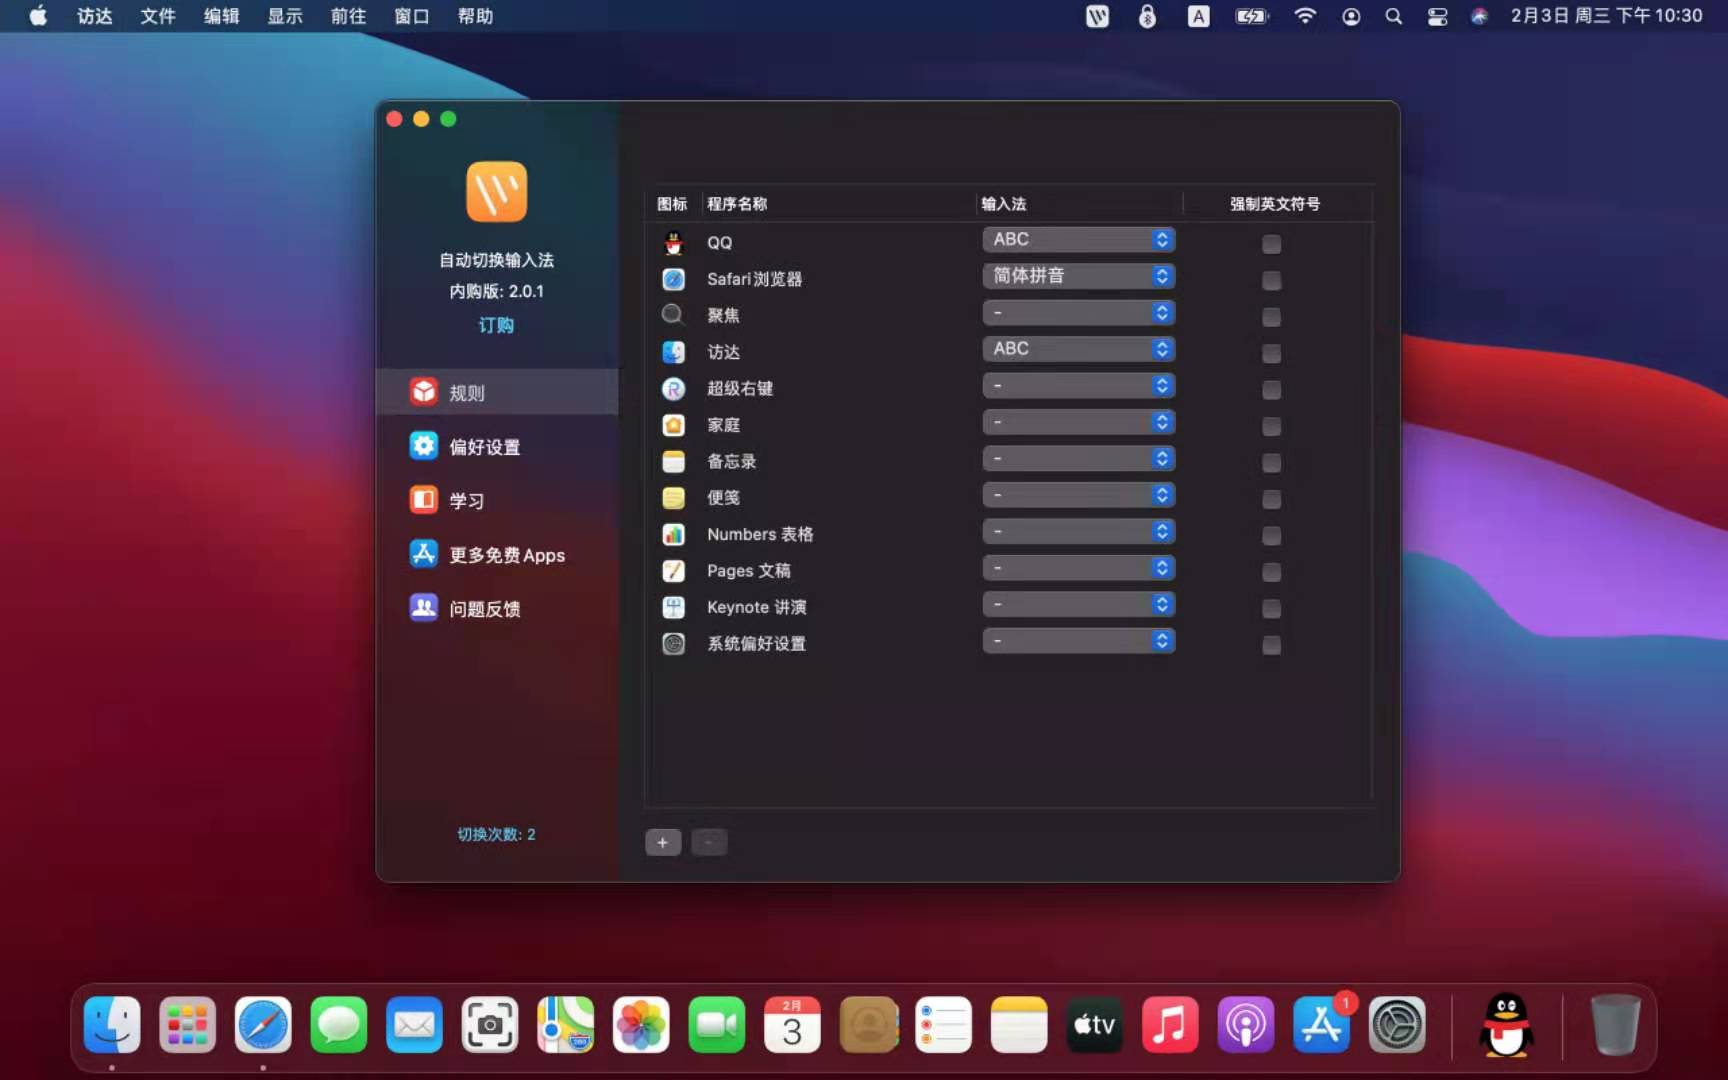Launch QQ from the Dock

[1508, 1025]
